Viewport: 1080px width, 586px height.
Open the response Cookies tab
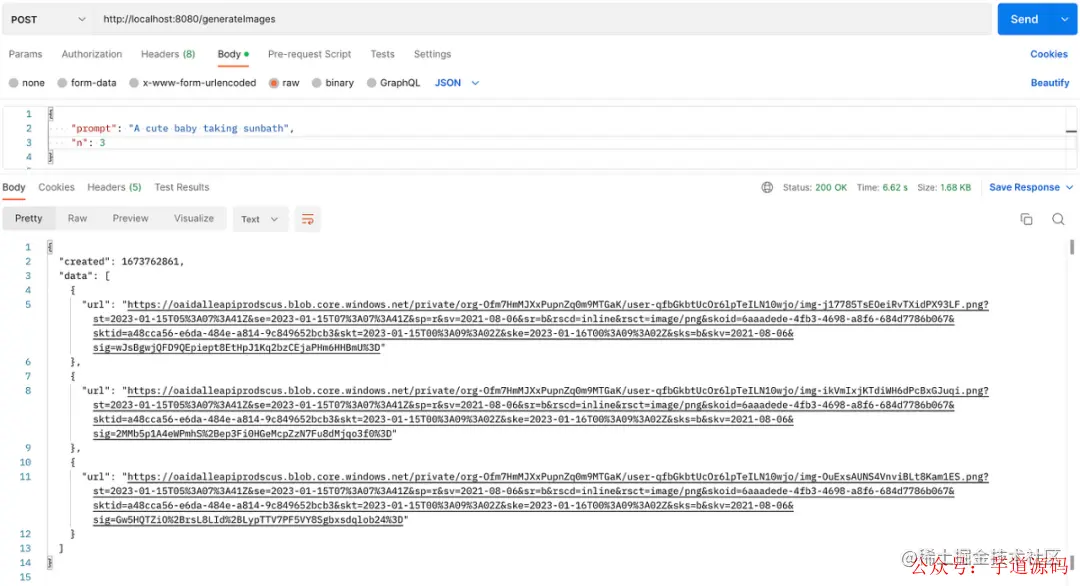[56, 187]
